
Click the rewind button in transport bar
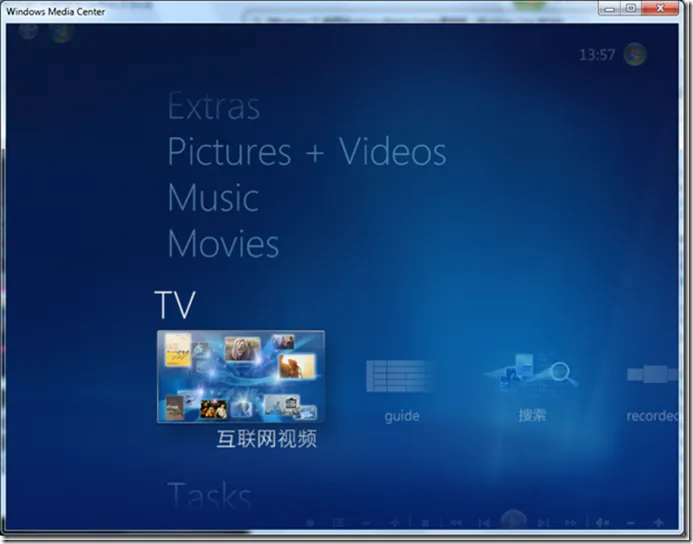(455, 523)
